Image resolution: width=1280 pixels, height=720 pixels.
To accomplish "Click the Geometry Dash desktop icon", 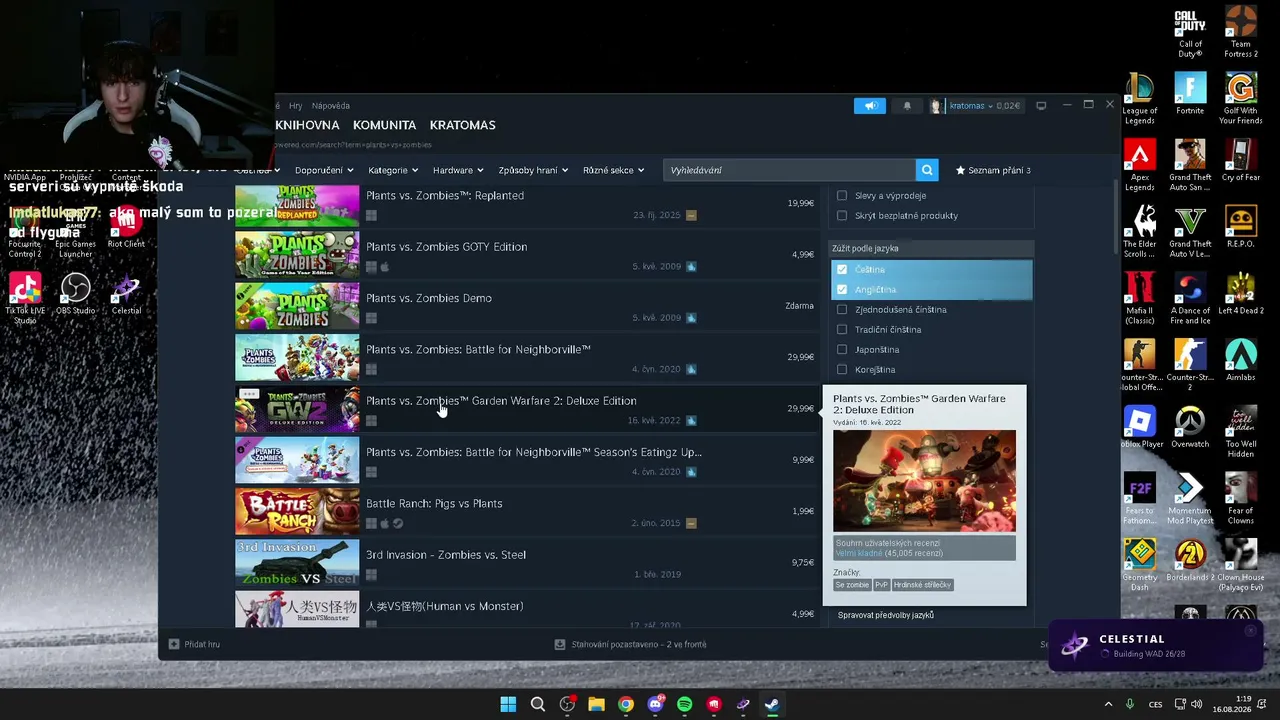I will click(x=1139, y=566).
